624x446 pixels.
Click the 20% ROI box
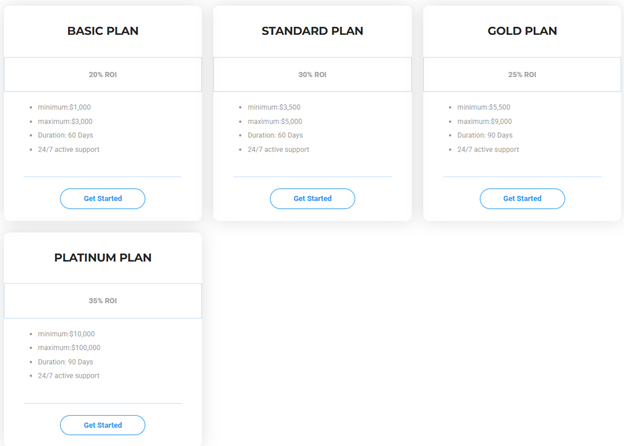103,75
